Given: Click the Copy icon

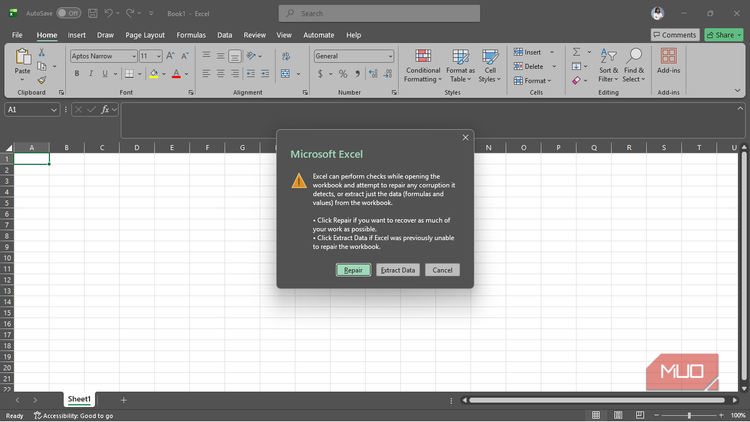Looking at the screenshot, I should pyautogui.click(x=42, y=66).
